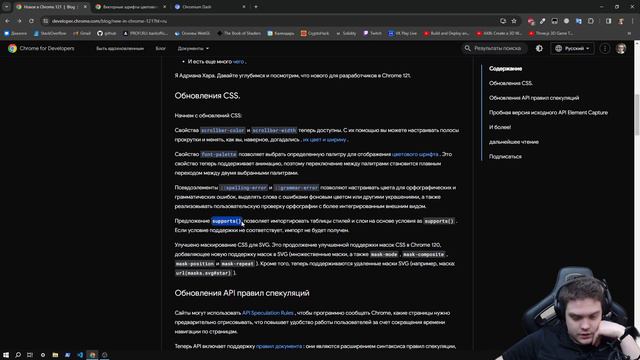The height and width of the screenshot is (360, 640).
Task: Click the mask-mode code term
Action: [384, 255]
